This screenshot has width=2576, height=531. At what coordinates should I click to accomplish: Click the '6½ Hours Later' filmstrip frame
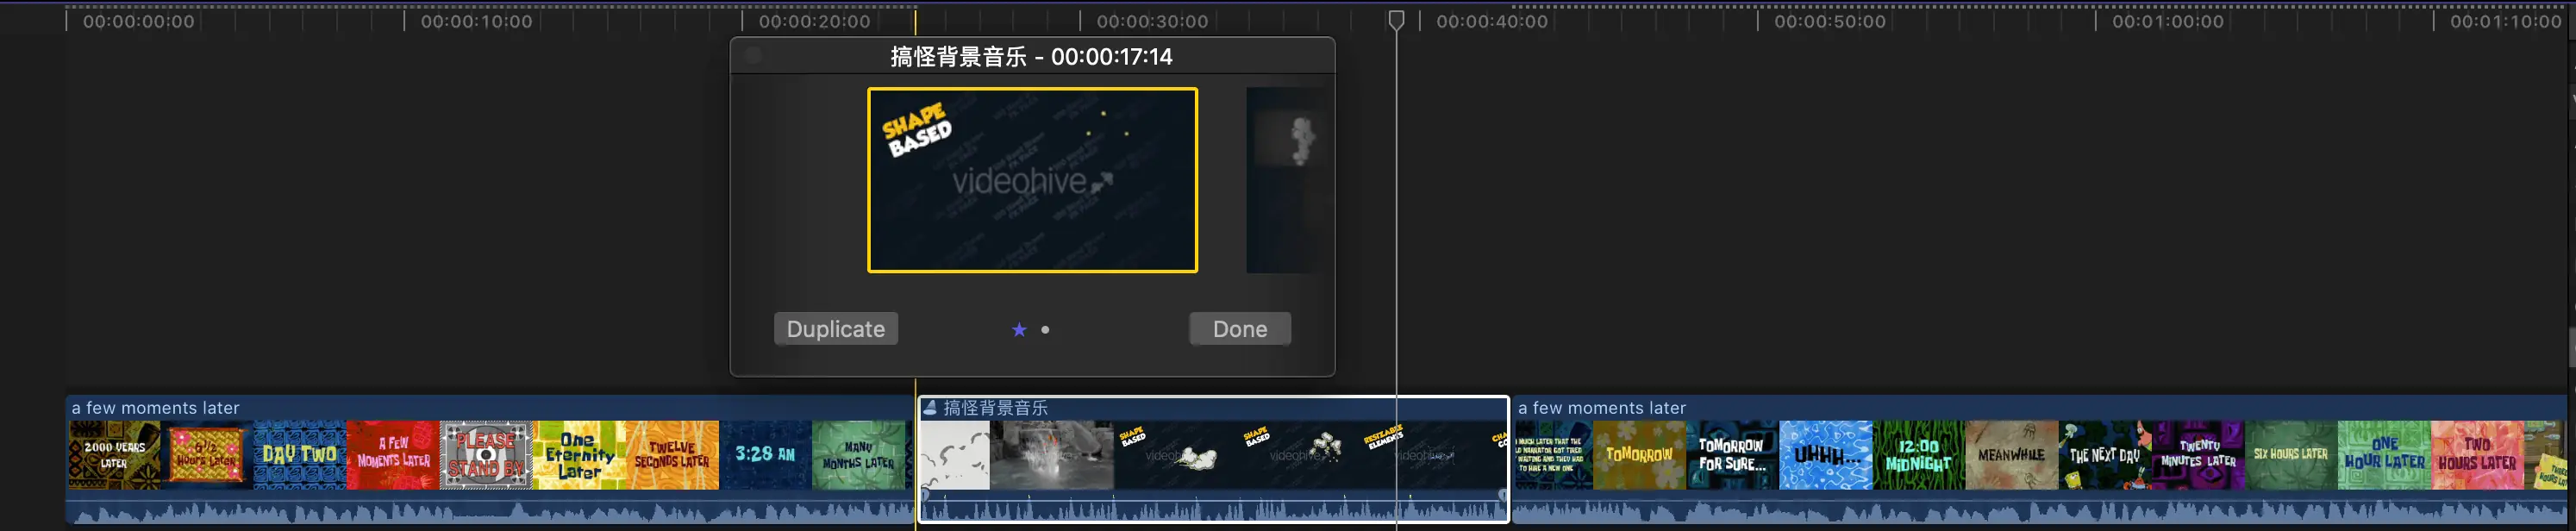click(207, 455)
